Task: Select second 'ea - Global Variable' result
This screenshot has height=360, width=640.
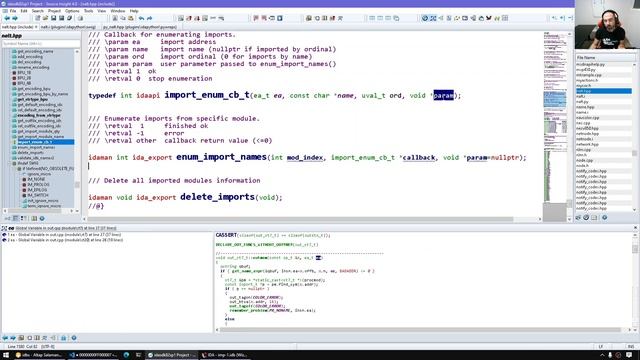Action: pos(64,240)
